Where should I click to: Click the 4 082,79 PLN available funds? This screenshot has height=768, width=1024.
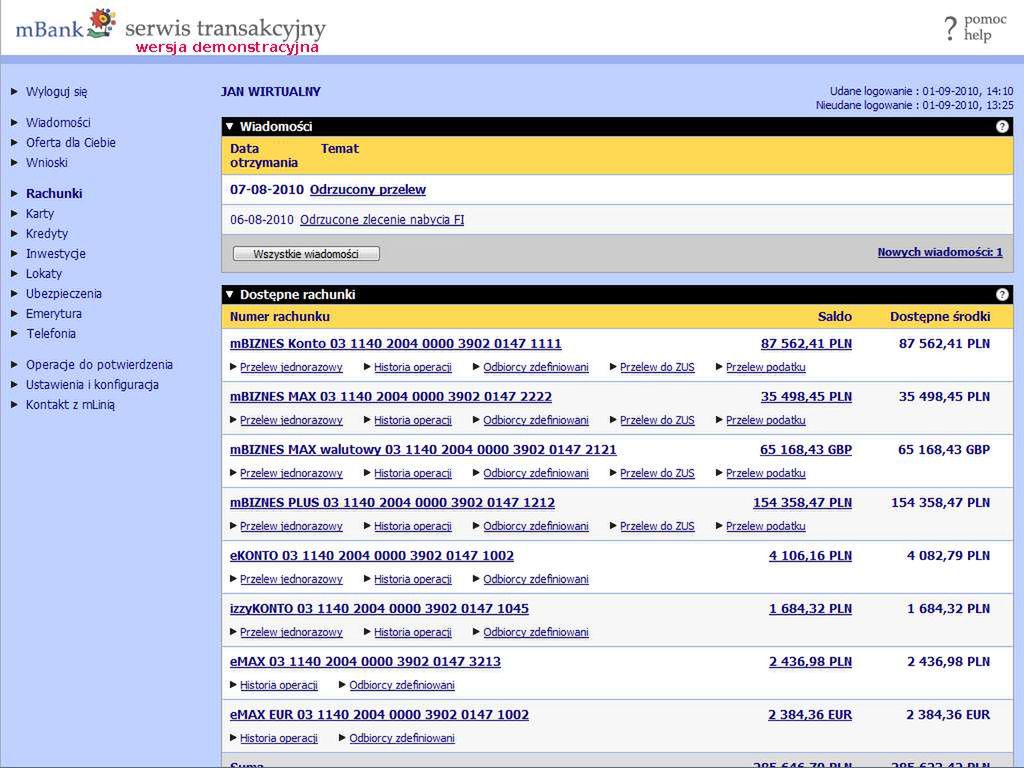pyautogui.click(x=948, y=555)
